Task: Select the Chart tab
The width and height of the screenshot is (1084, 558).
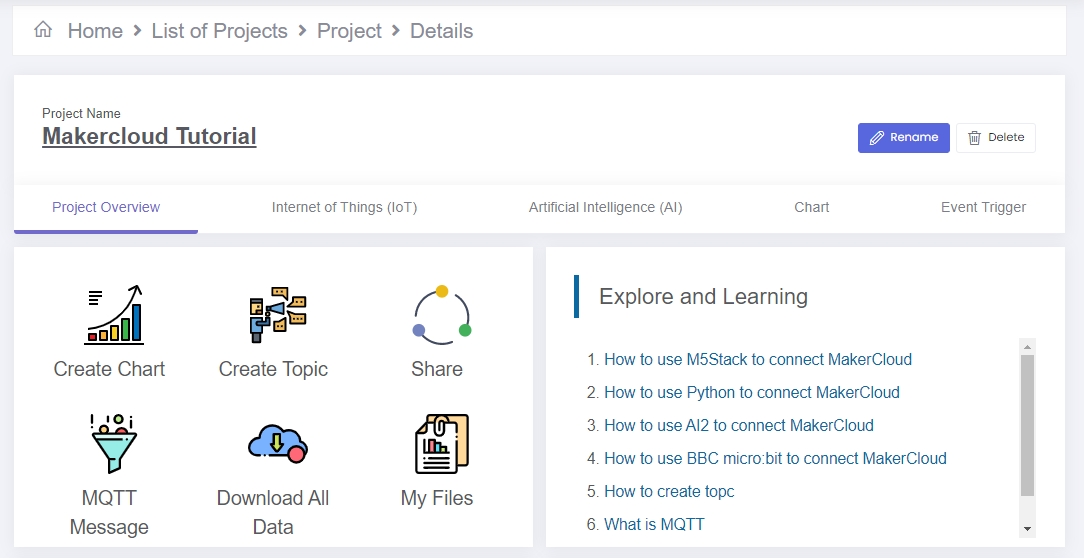Action: click(x=812, y=207)
